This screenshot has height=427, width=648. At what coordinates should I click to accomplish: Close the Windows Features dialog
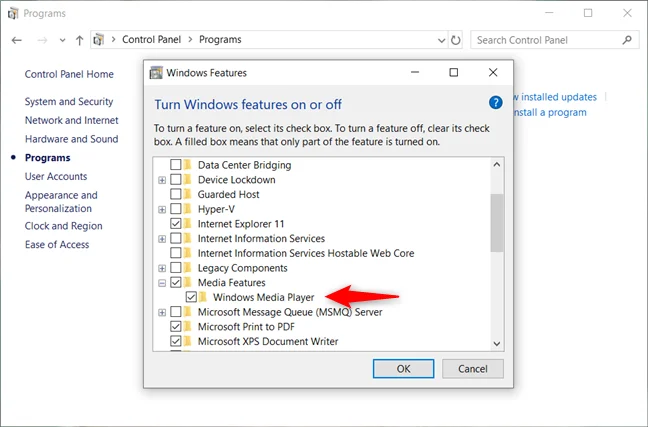pos(493,73)
